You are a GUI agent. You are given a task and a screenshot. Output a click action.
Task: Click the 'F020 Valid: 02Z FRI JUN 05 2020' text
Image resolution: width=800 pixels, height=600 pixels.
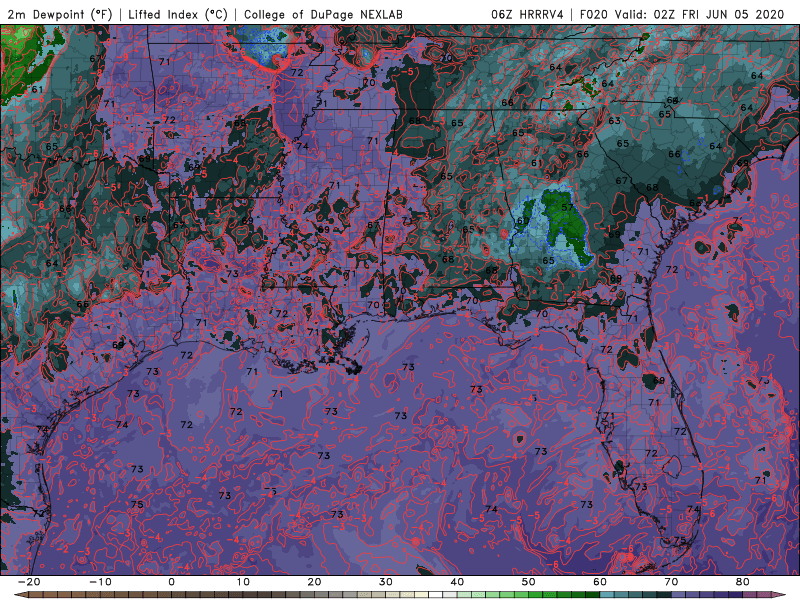[682, 14]
